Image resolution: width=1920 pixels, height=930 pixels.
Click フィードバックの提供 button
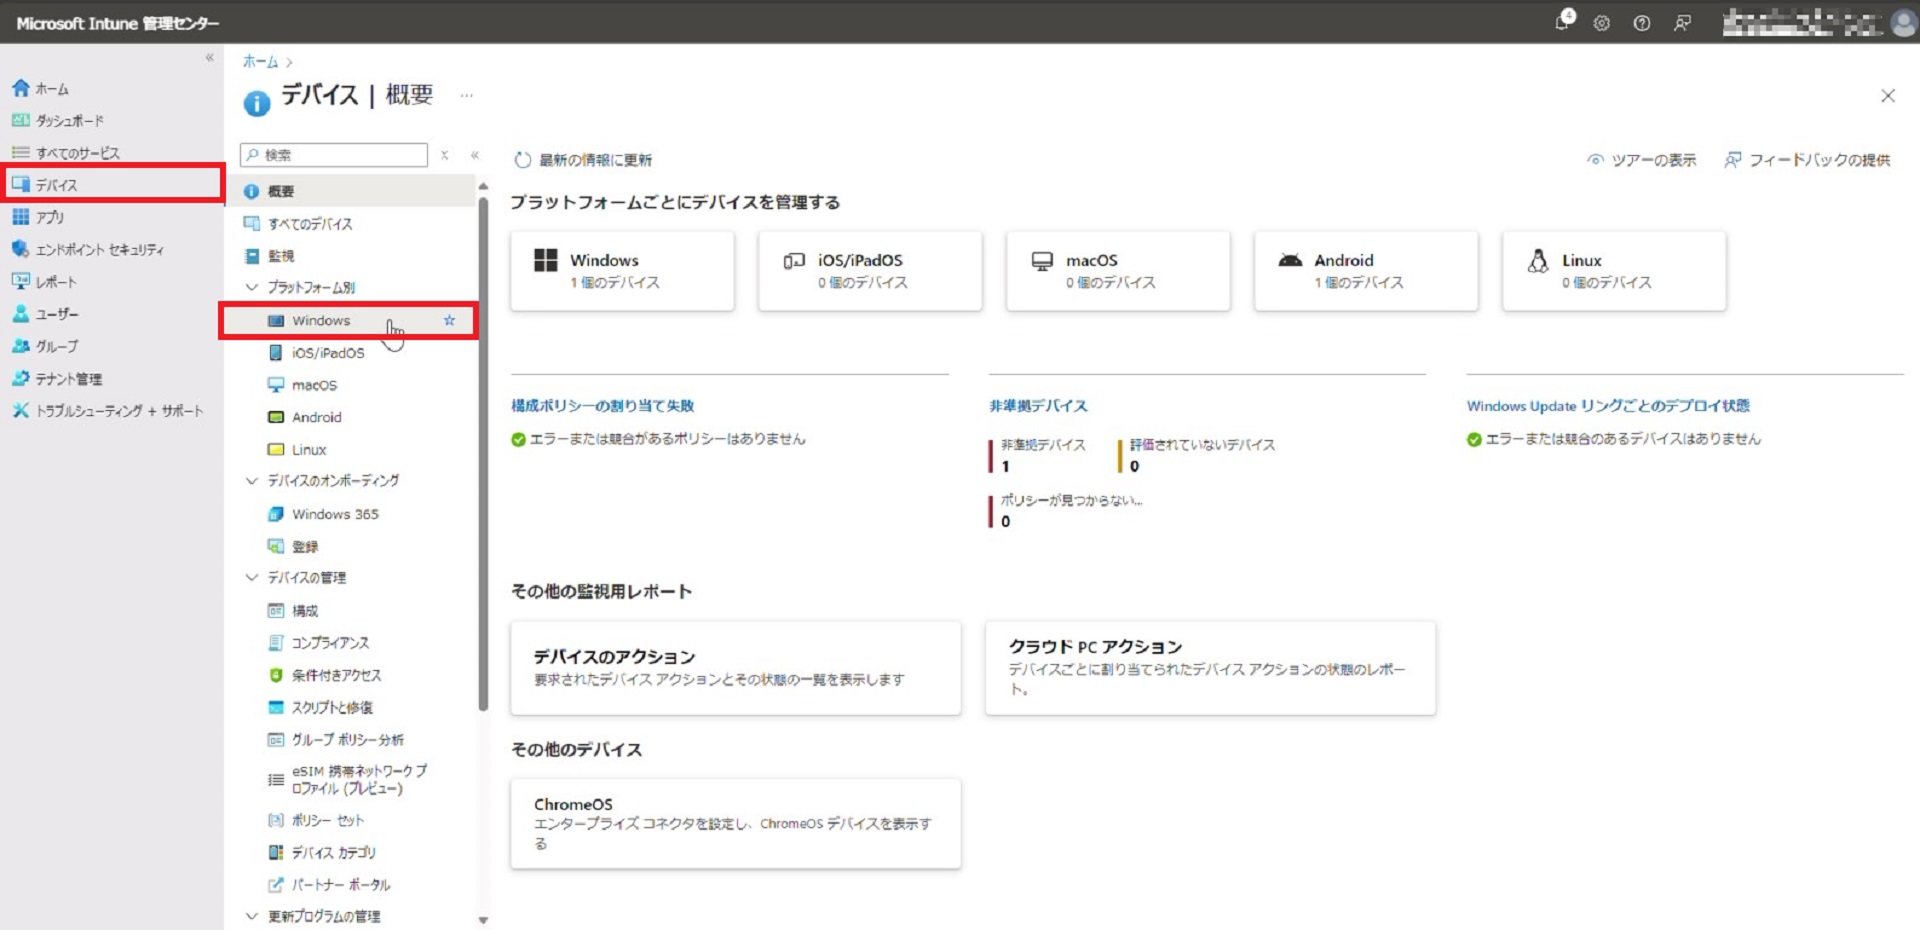[x=1807, y=160]
